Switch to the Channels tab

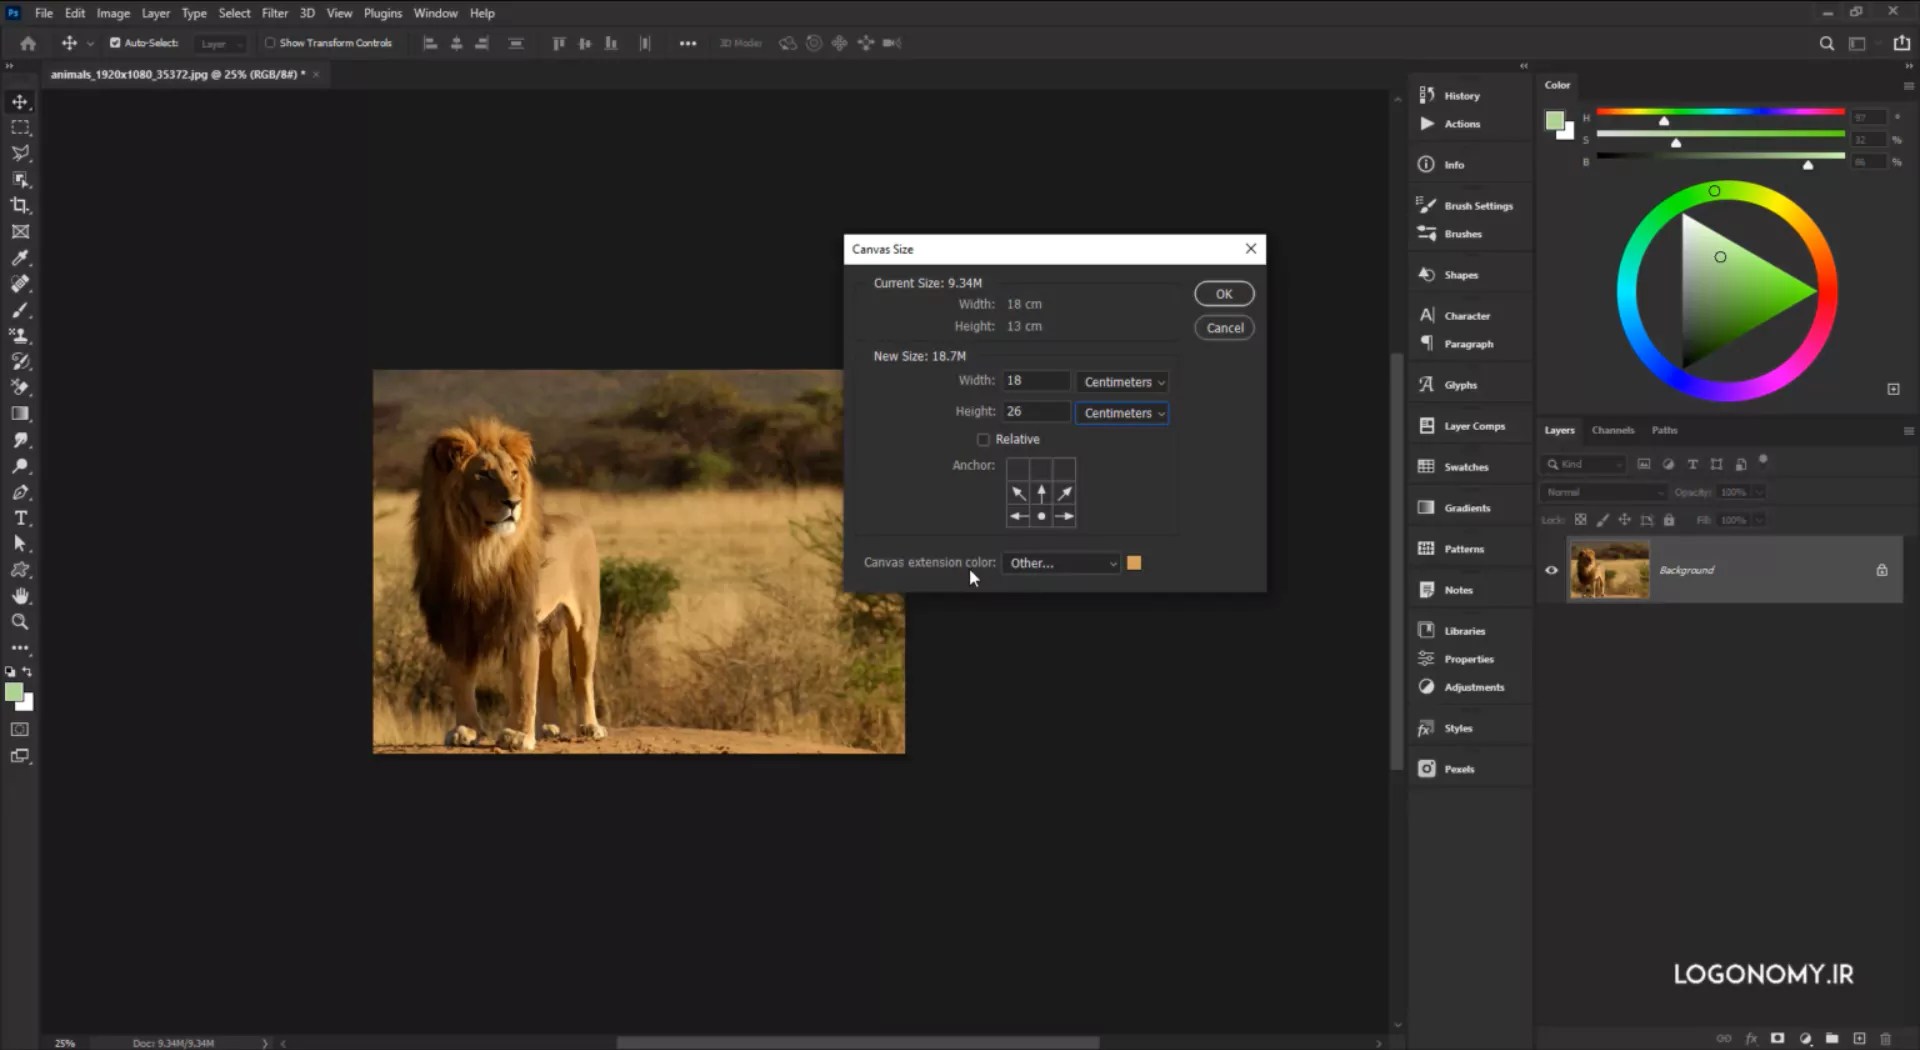pyautogui.click(x=1612, y=430)
